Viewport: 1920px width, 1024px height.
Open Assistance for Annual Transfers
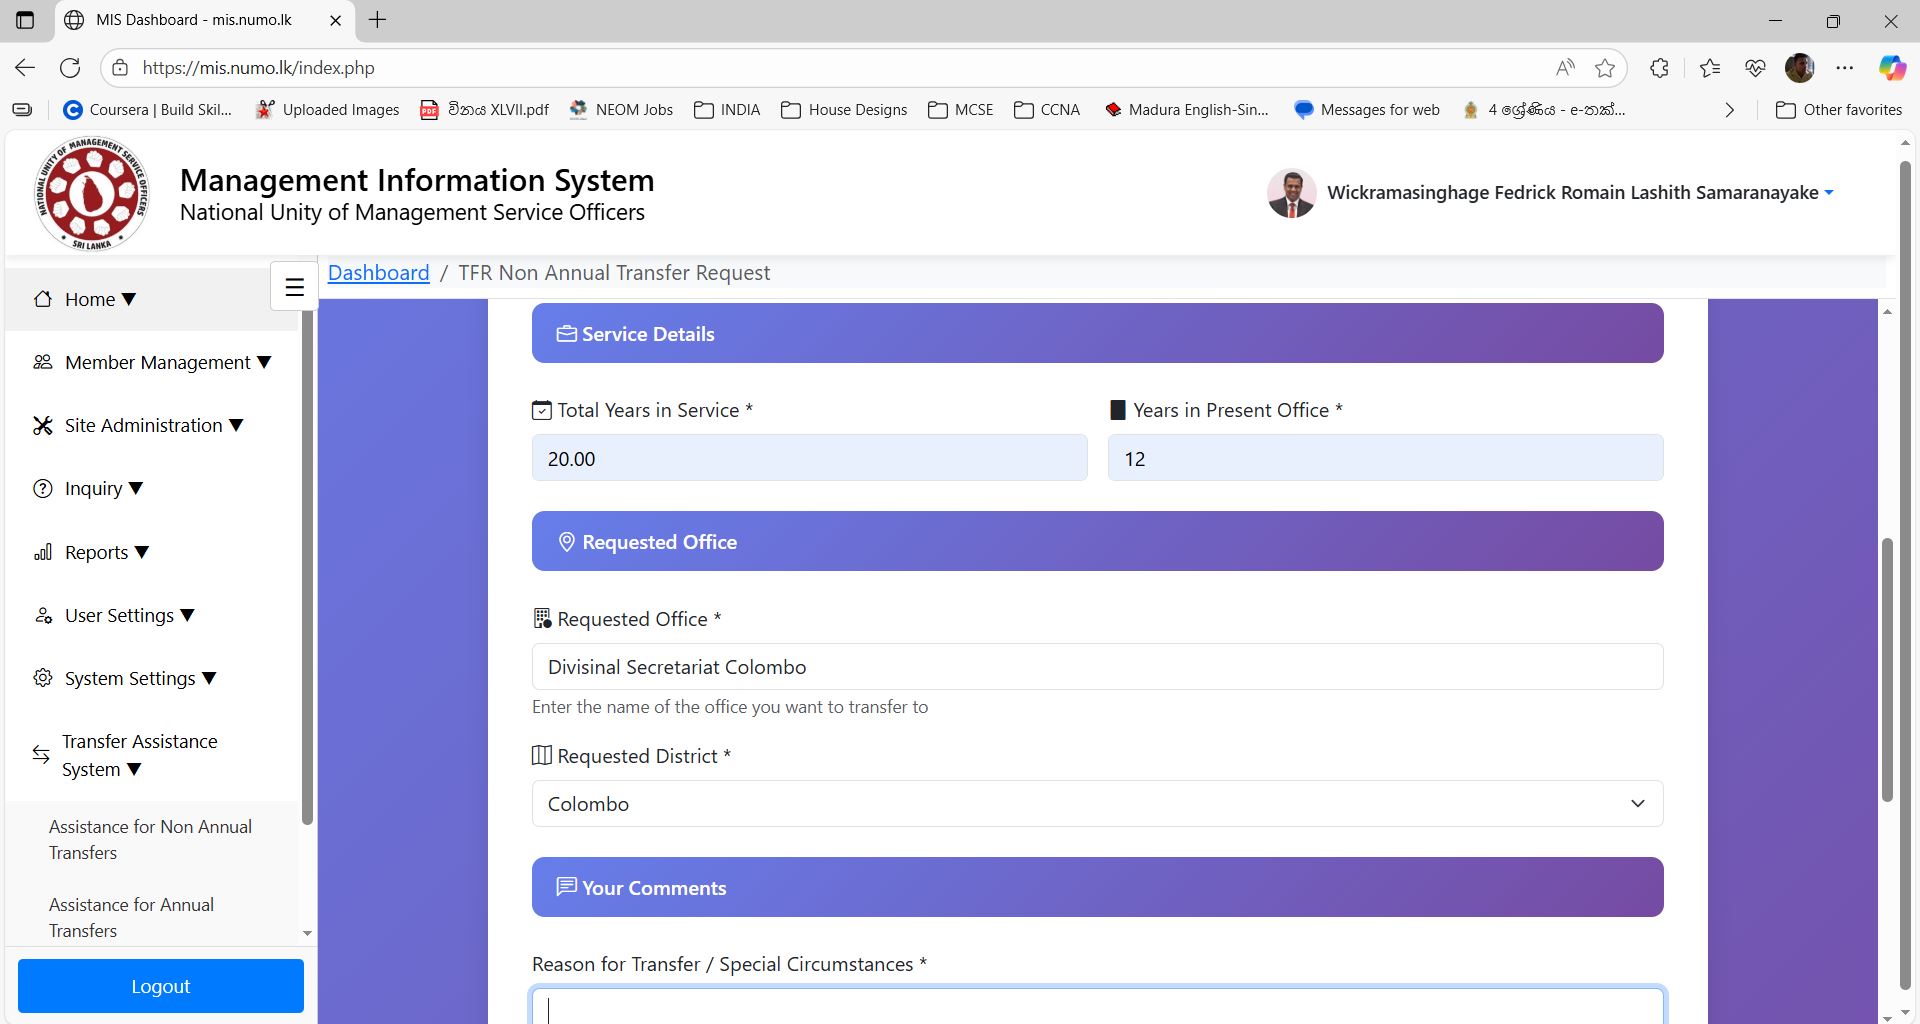point(131,917)
